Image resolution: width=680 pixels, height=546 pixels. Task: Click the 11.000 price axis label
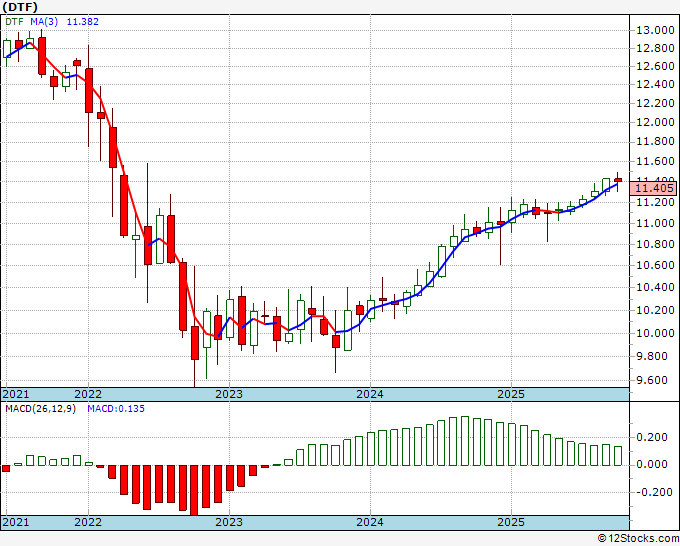click(655, 223)
